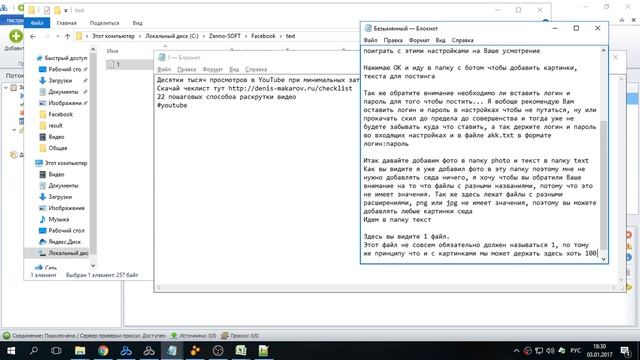The width and height of the screenshot is (640, 360).
Task: Open Справка menu in the Безымянный — Блокнот window
Action: [x=462, y=40]
